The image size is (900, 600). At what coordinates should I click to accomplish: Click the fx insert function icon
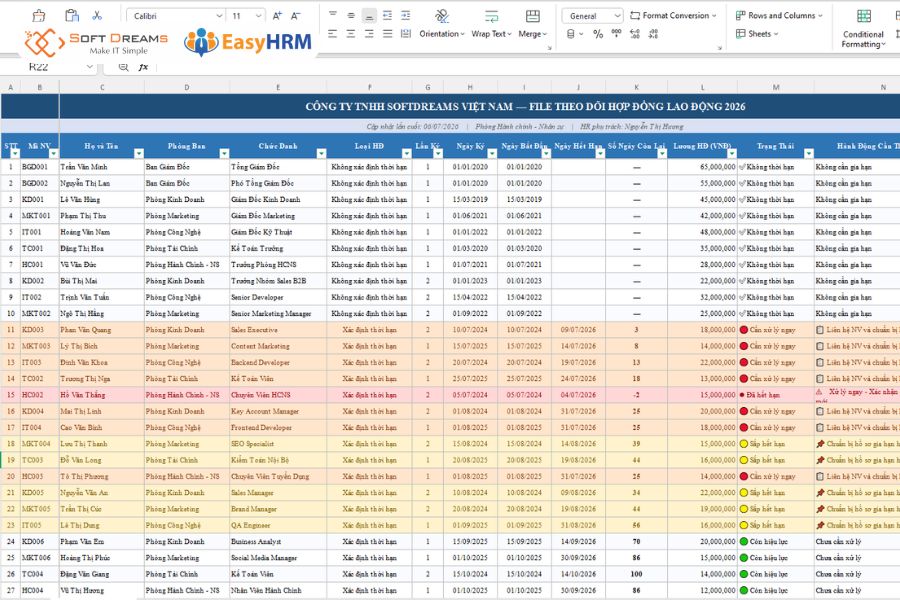coord(143,67)
